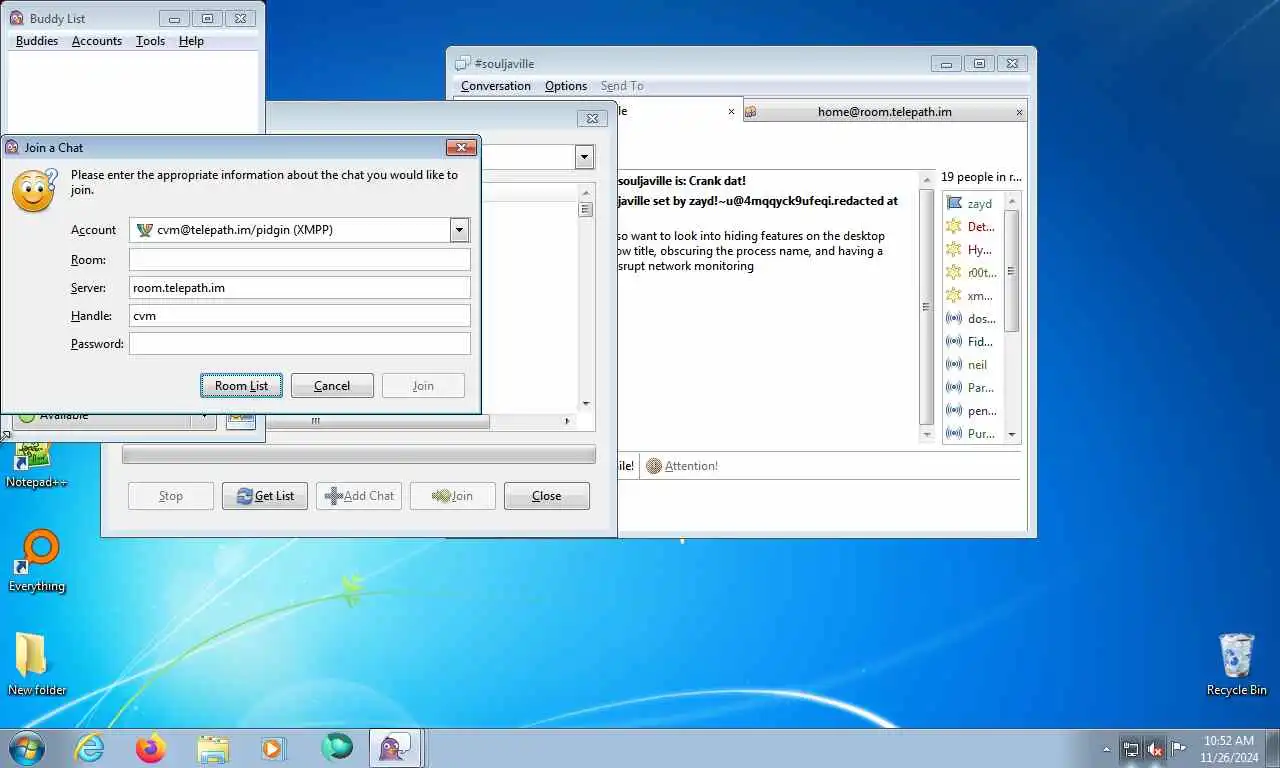The width and height of the screenshot is (1280, 768).
Task: Click the chat icon on home@room.telepath.im tab
Action: click(750, 112)
